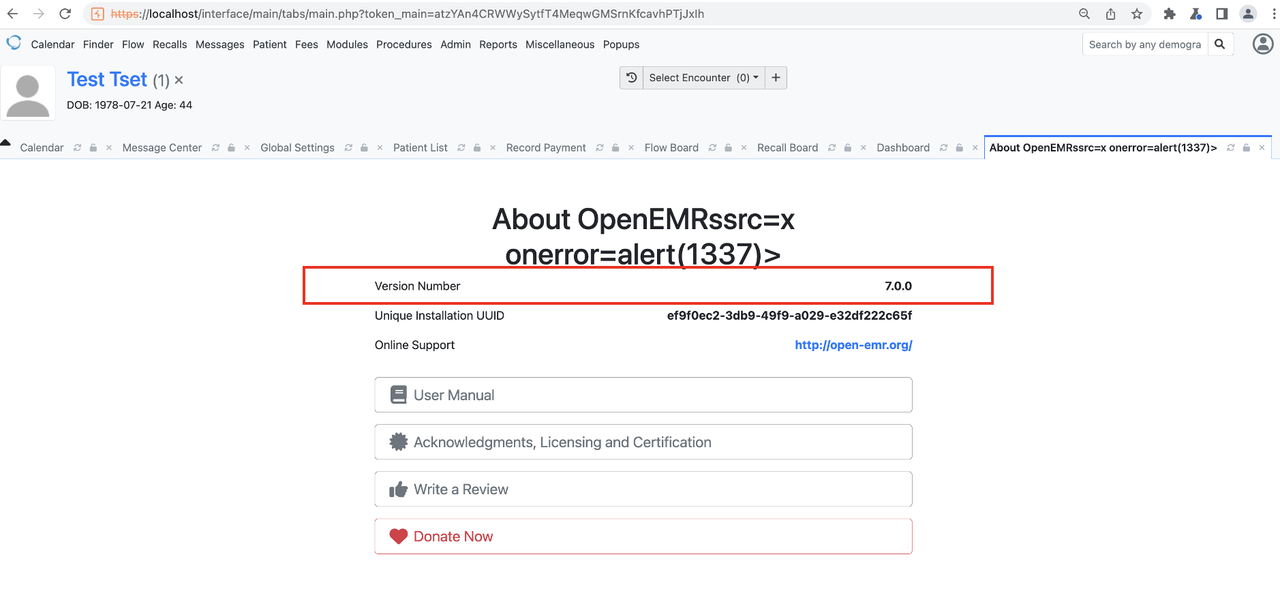This screenshot has height=600, width=1280.
Task: Lock the Record Payment tab
Action: (615, 148)
